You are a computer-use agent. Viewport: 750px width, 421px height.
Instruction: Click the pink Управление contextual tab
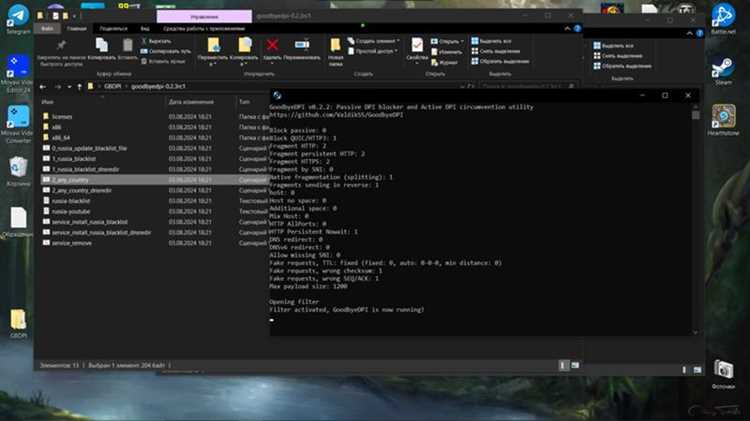[204, 17]
